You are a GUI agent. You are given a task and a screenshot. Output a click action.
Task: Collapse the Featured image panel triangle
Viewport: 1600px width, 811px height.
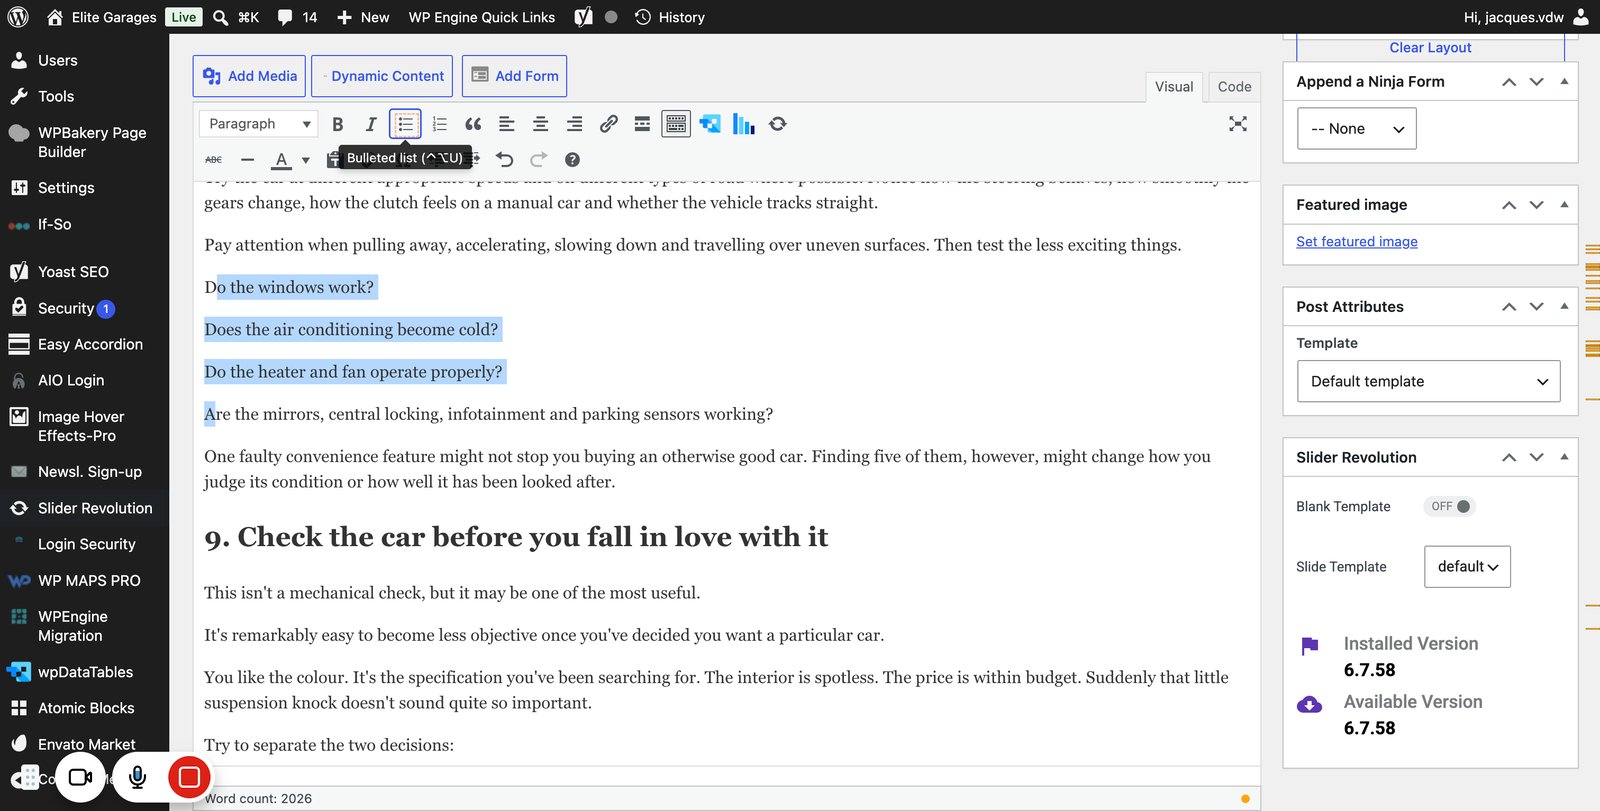click(x=1564, y=204)
